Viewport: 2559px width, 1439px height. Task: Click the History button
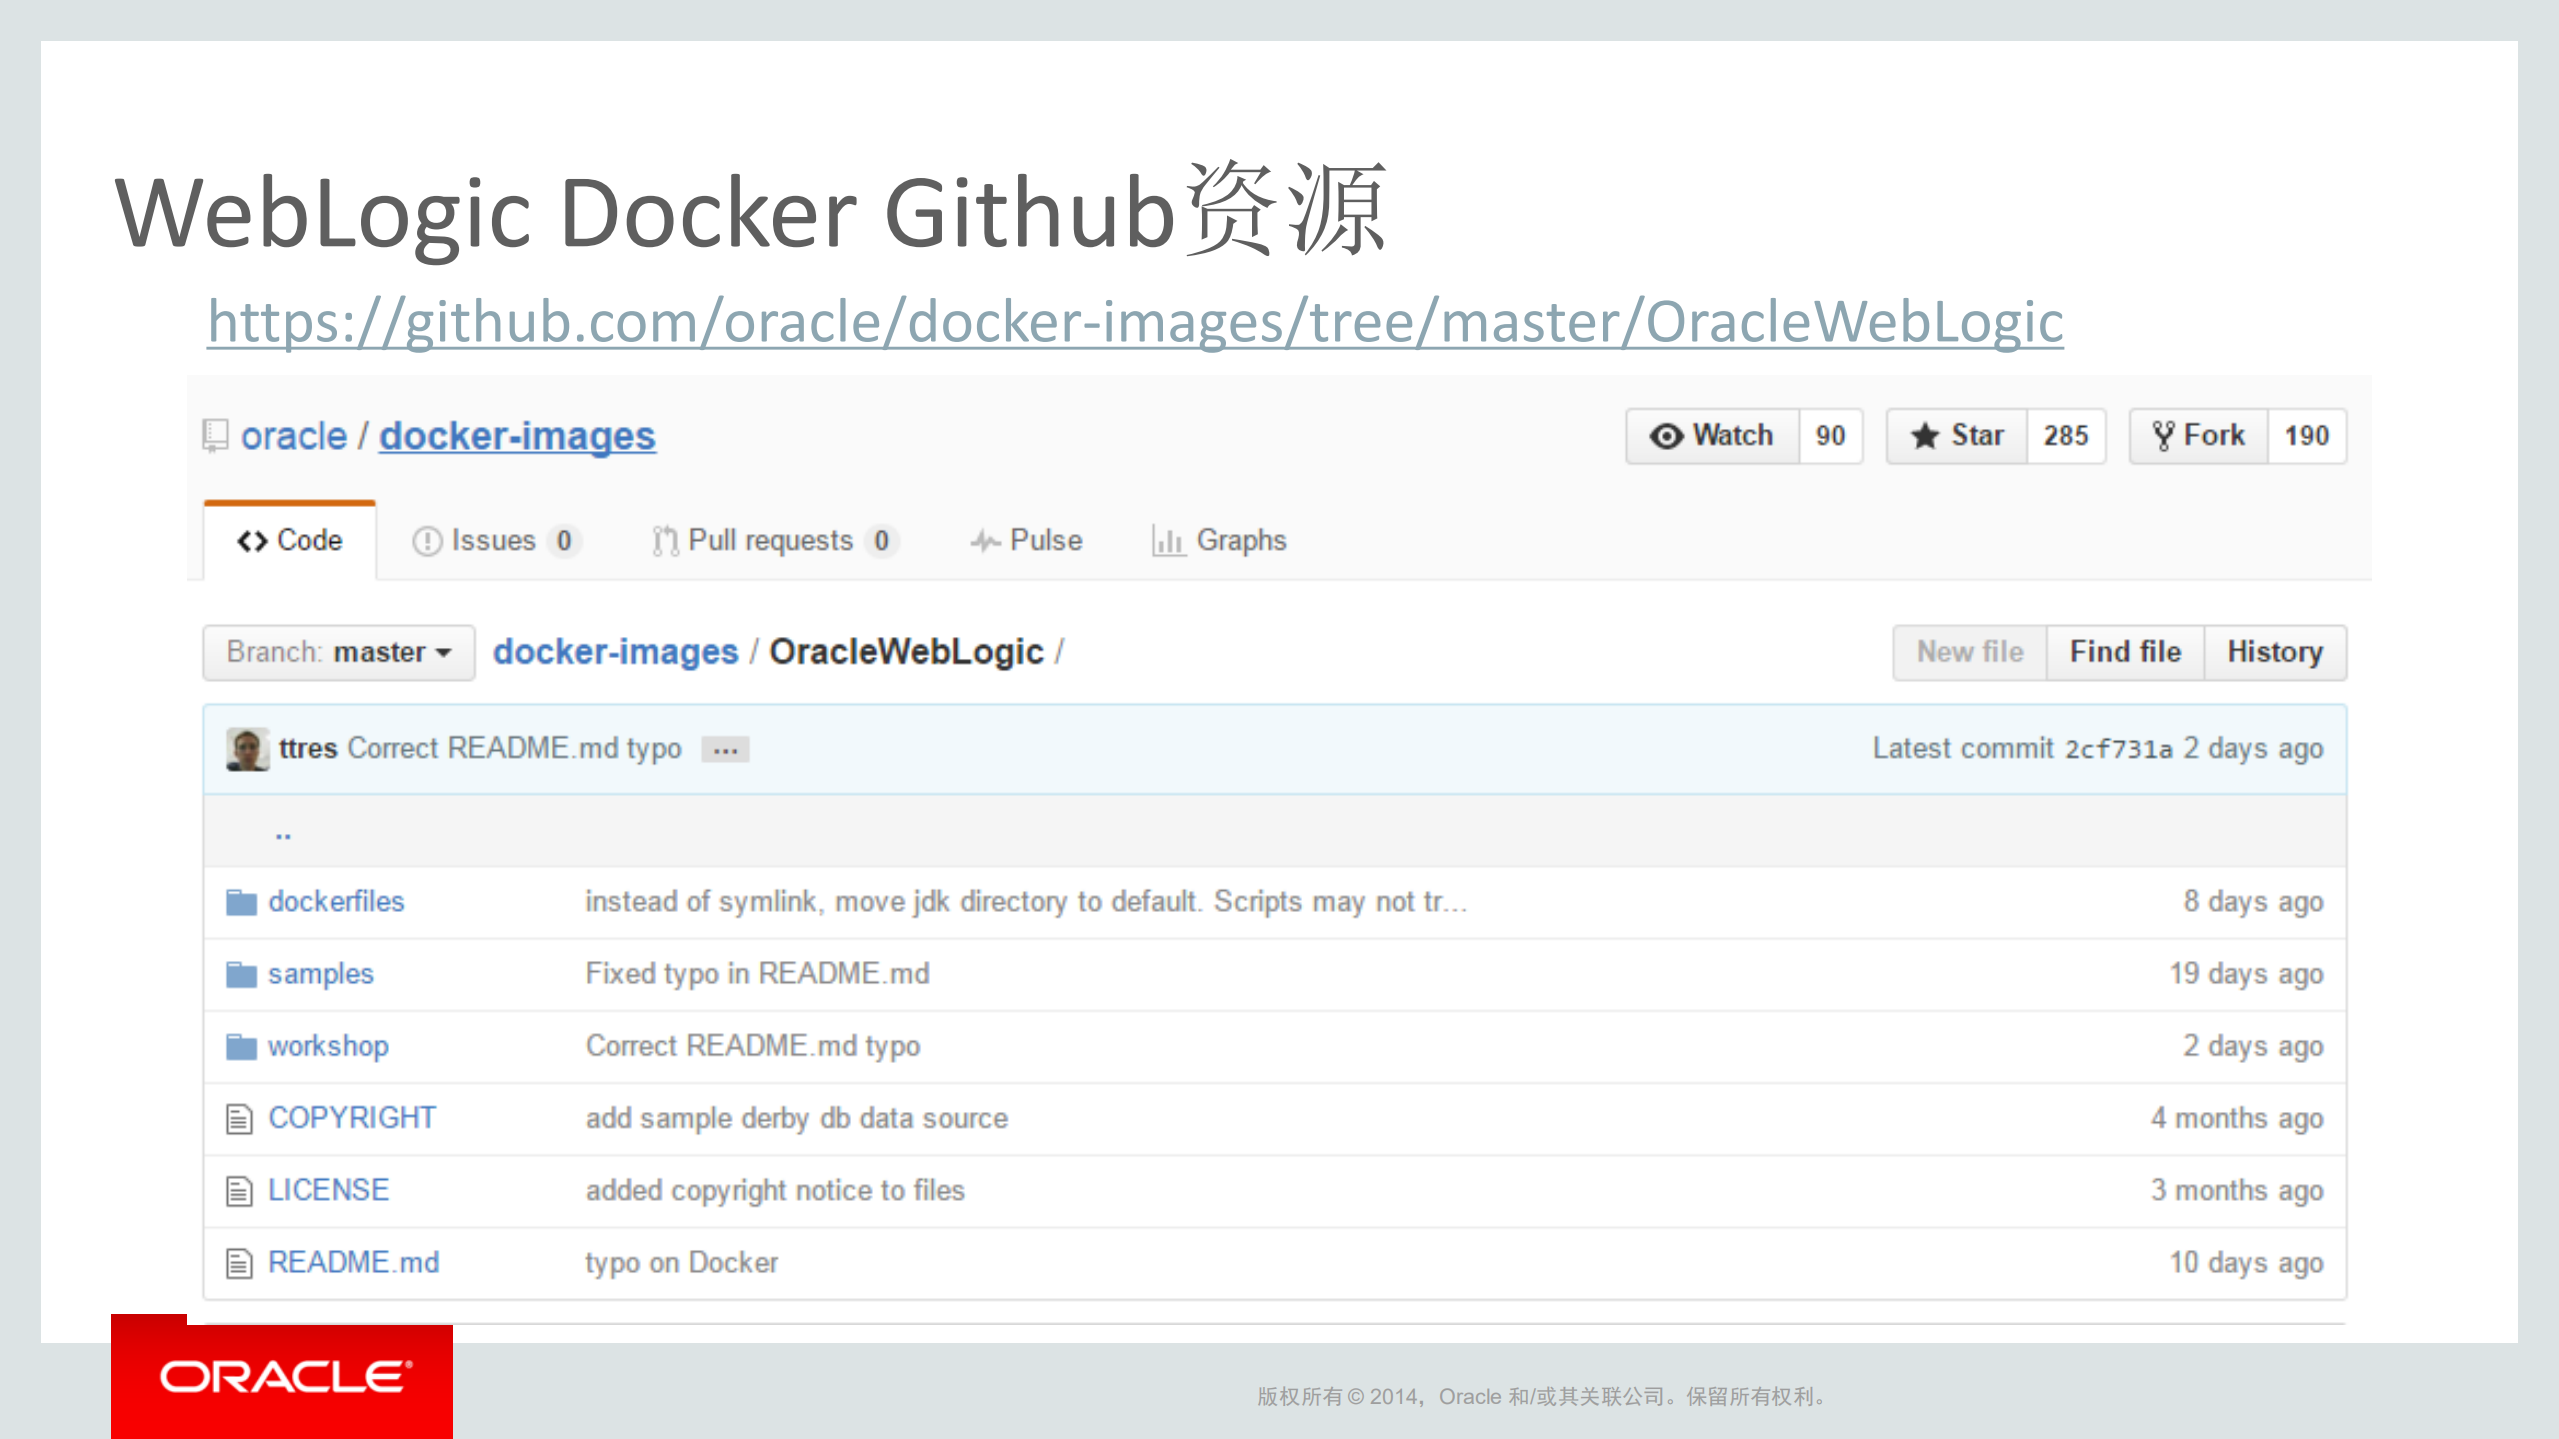[2274, 651]
